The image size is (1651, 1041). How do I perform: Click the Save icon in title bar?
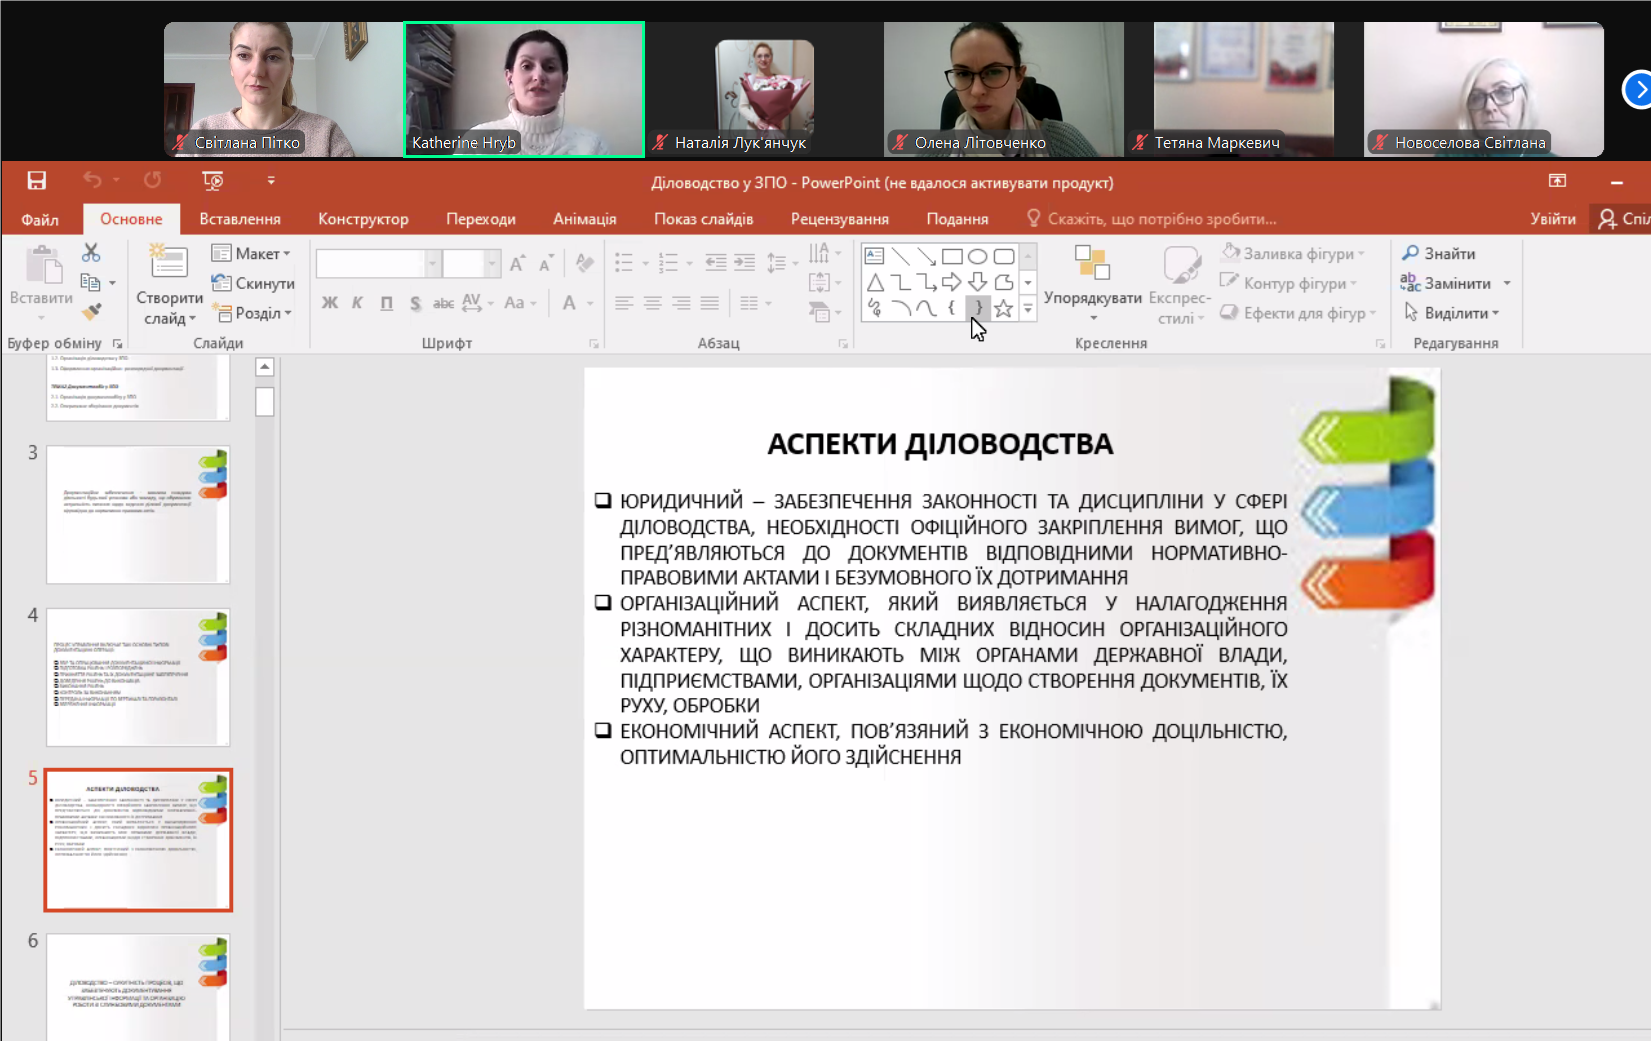click(37, 180)
